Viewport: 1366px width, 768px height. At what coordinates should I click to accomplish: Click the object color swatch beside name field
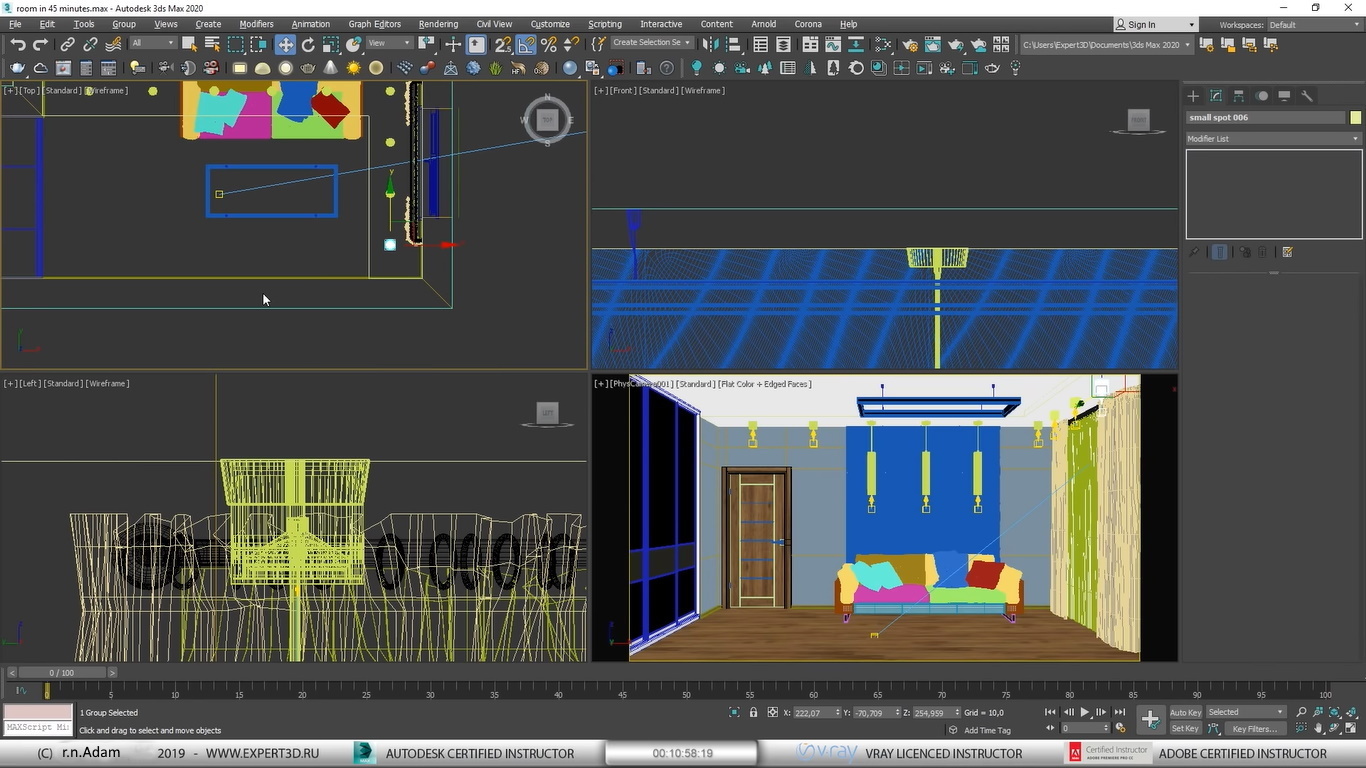coord(1355,117)
